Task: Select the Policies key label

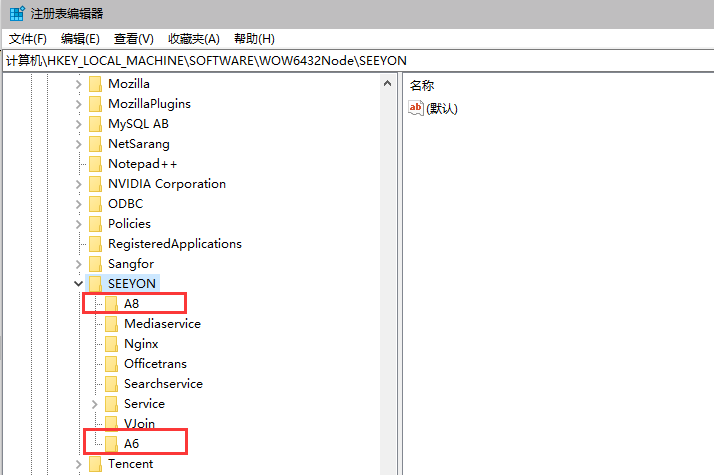Action: pos(129,224)
